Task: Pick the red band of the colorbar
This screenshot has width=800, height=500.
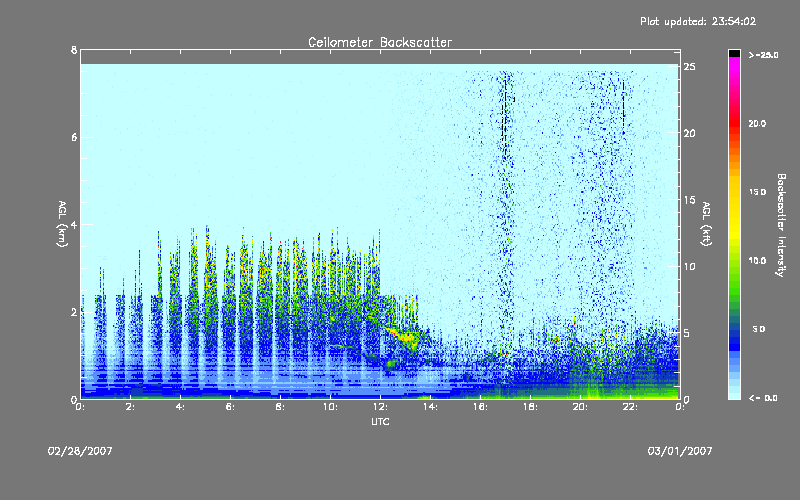Action: 734,125
